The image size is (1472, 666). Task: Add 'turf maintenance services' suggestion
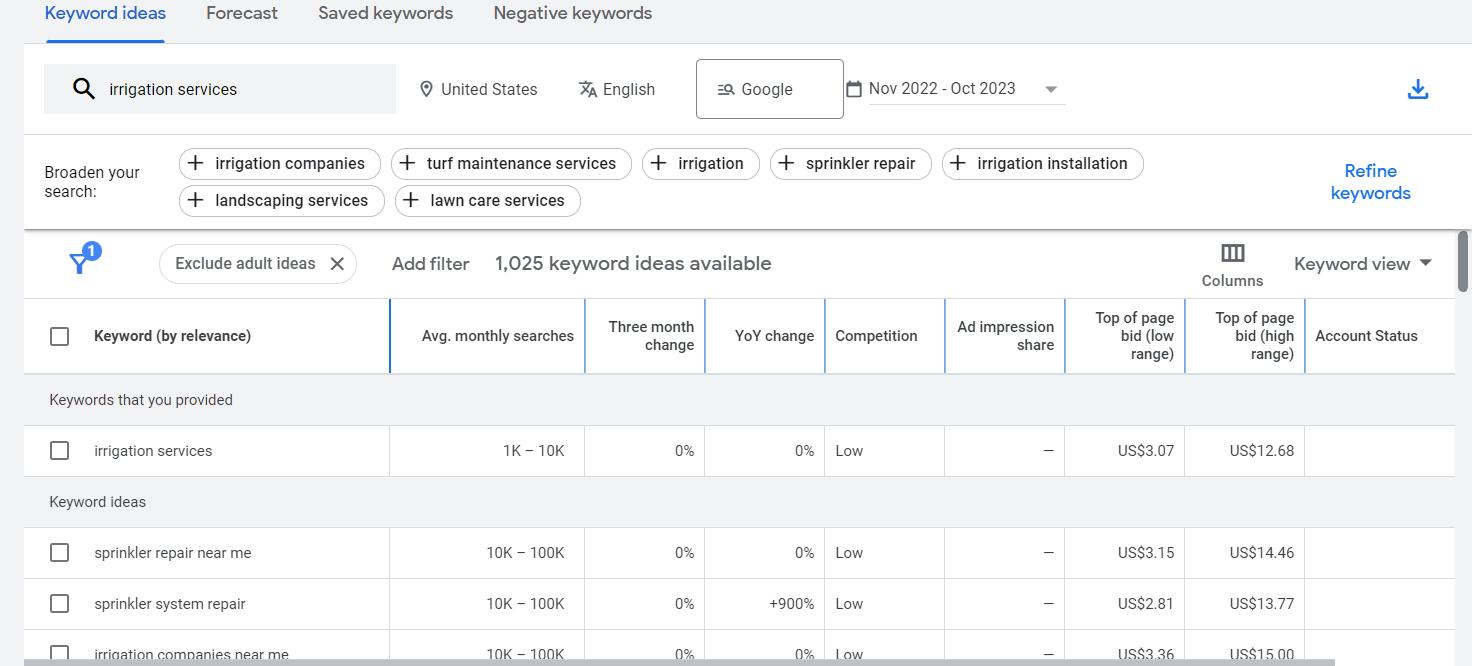[511, 163]
